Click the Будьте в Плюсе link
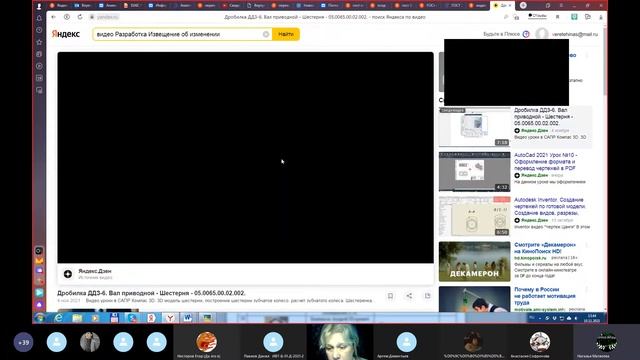Image resolution: width=640 pixels, height=360 pixels. pos(501,34)
